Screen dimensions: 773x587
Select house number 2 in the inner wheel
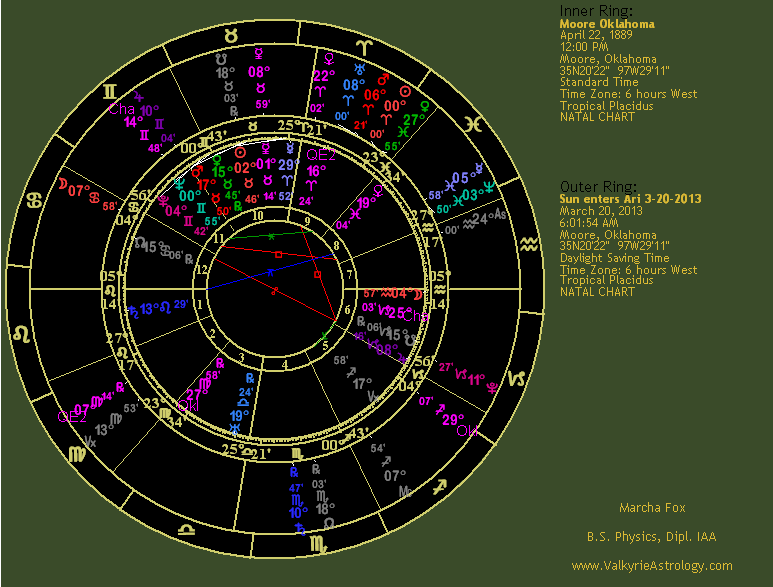coord(212,333)
